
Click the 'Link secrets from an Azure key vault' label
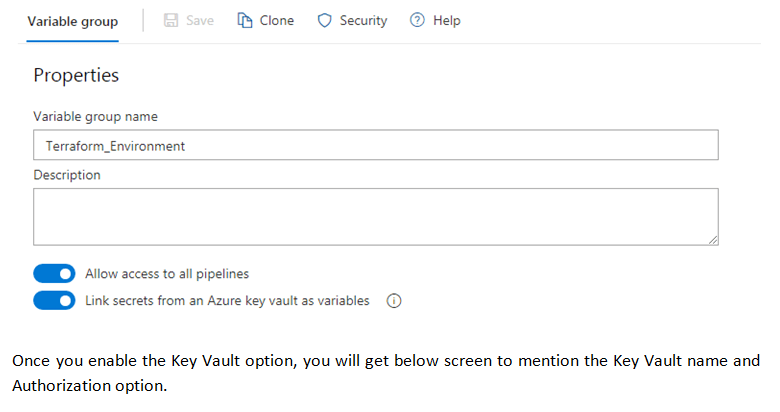(227, 301)
